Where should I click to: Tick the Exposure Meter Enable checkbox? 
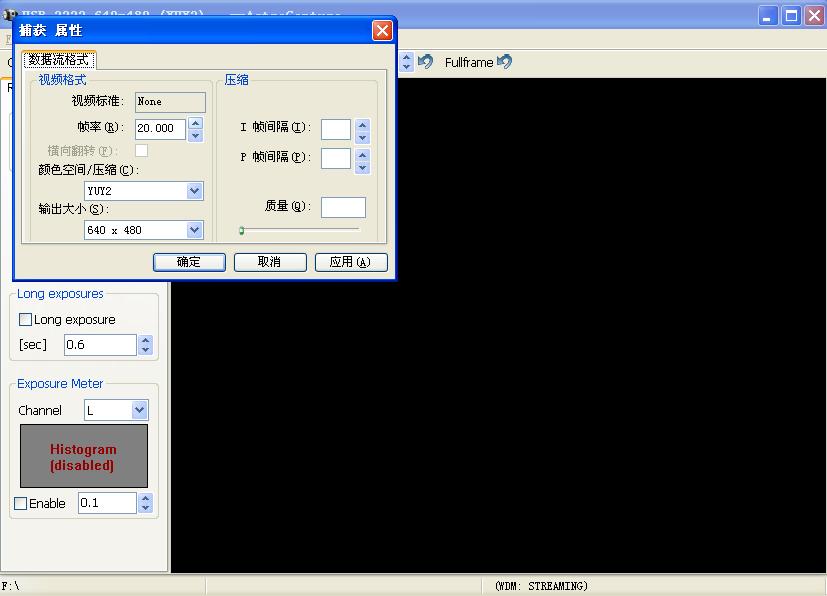coord(21,503)
